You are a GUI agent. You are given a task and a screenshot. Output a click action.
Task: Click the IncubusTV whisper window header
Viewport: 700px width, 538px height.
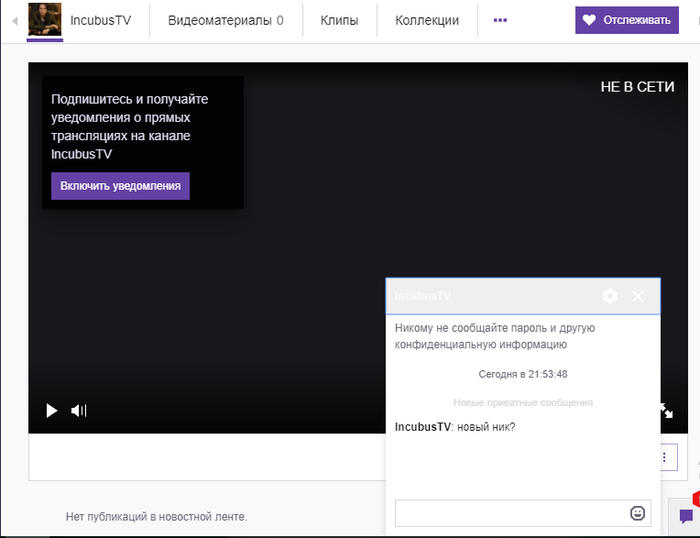(x=523, y=296)
